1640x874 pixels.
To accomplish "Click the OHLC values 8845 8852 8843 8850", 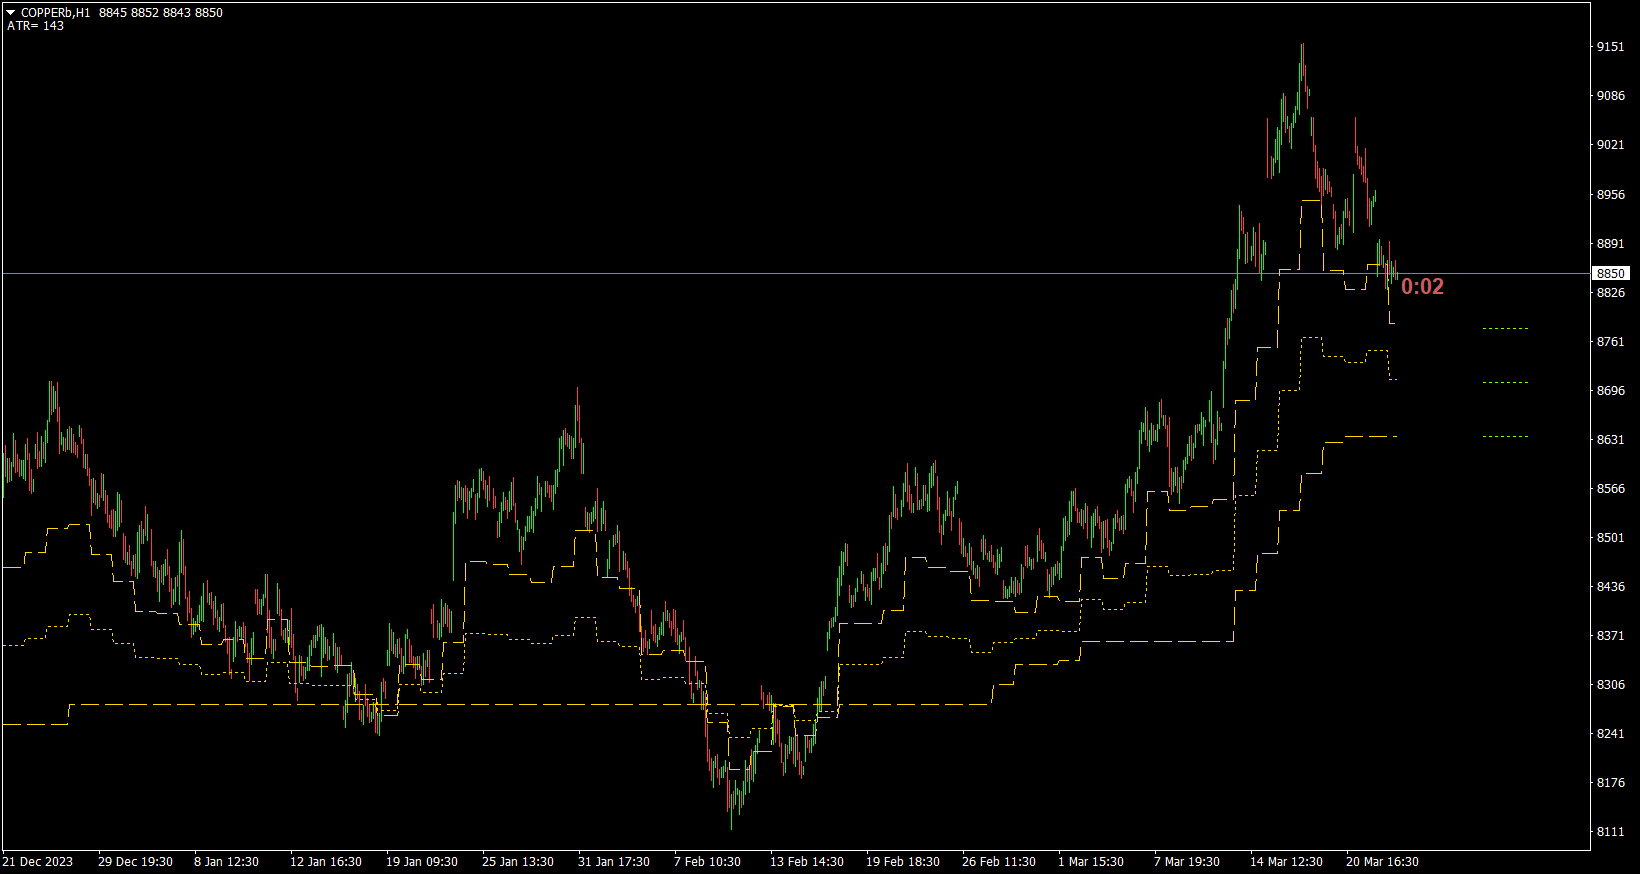I will (161, 13).
